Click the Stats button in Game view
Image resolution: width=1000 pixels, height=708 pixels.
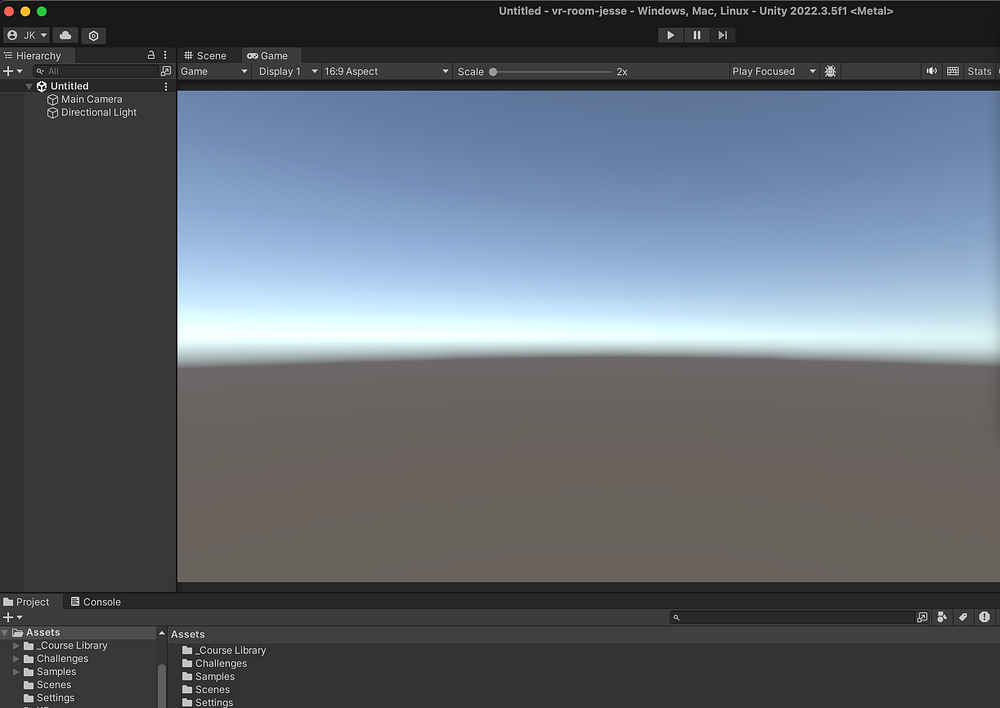click(979, 71)
